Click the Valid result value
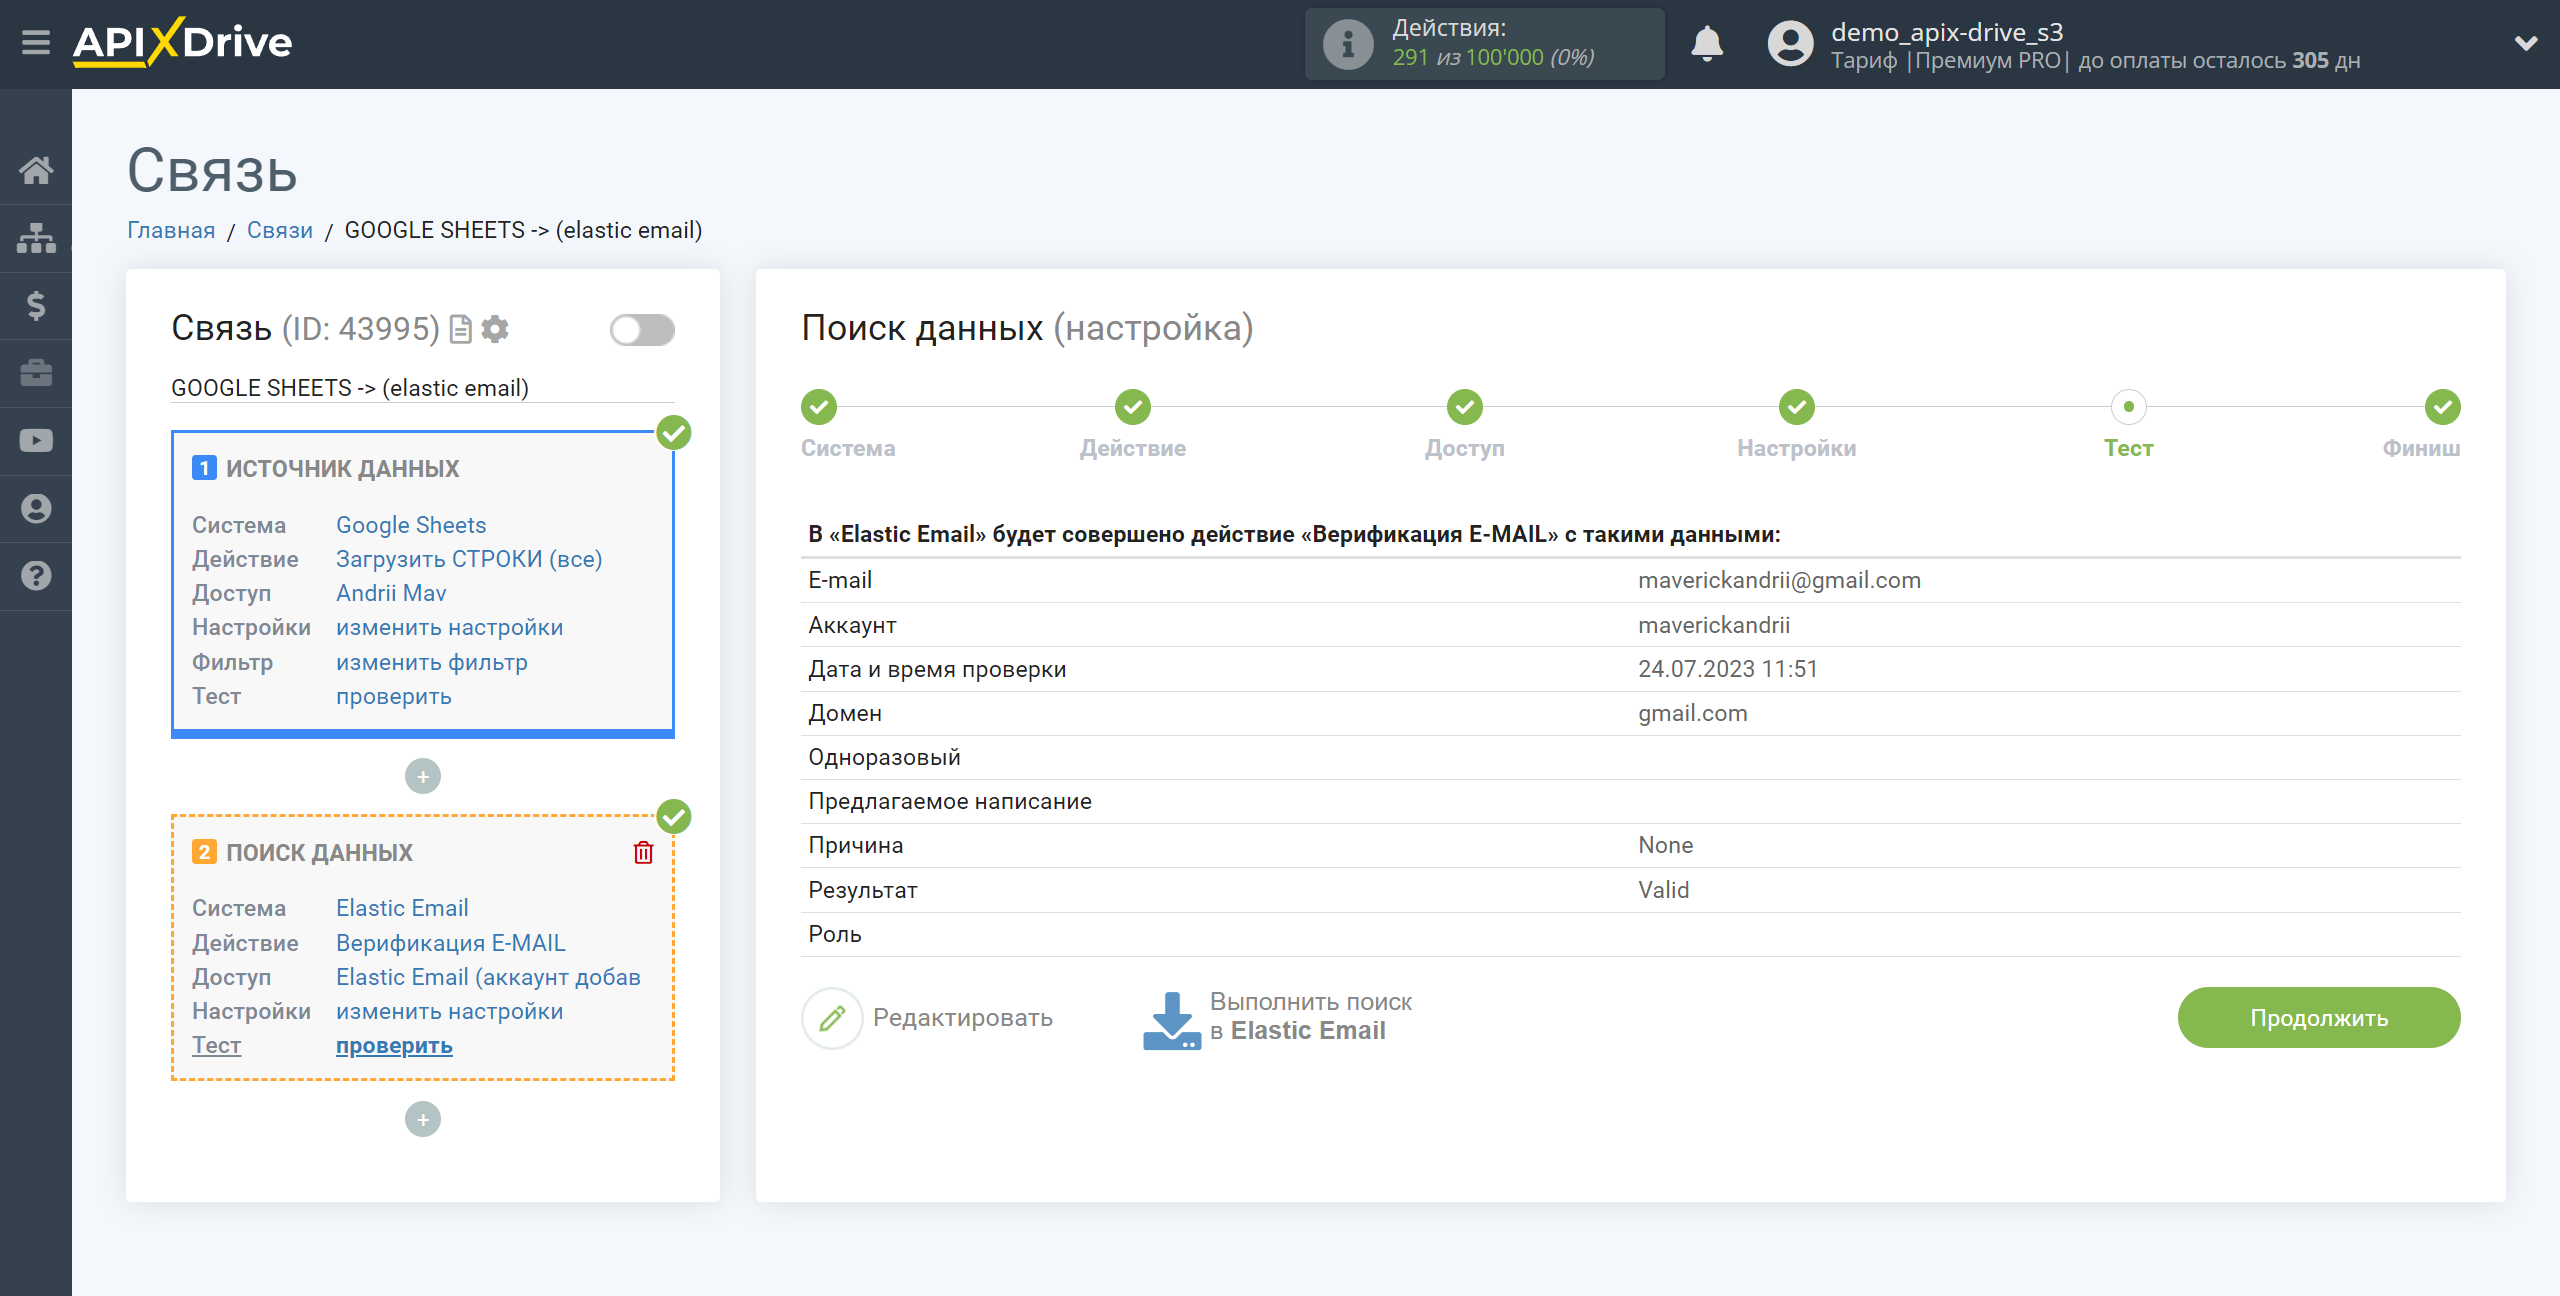This screenshot has width=2560, height=1296. 1663,890
